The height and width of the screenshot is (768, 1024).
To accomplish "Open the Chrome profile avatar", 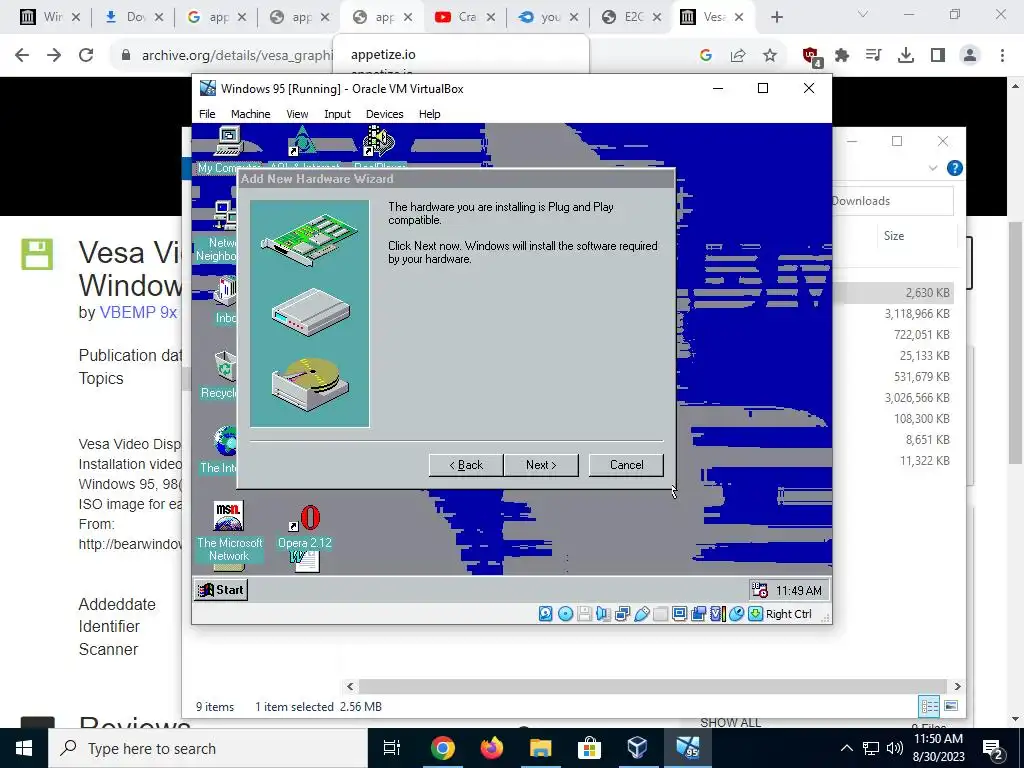I will click(x=970, y=56).
